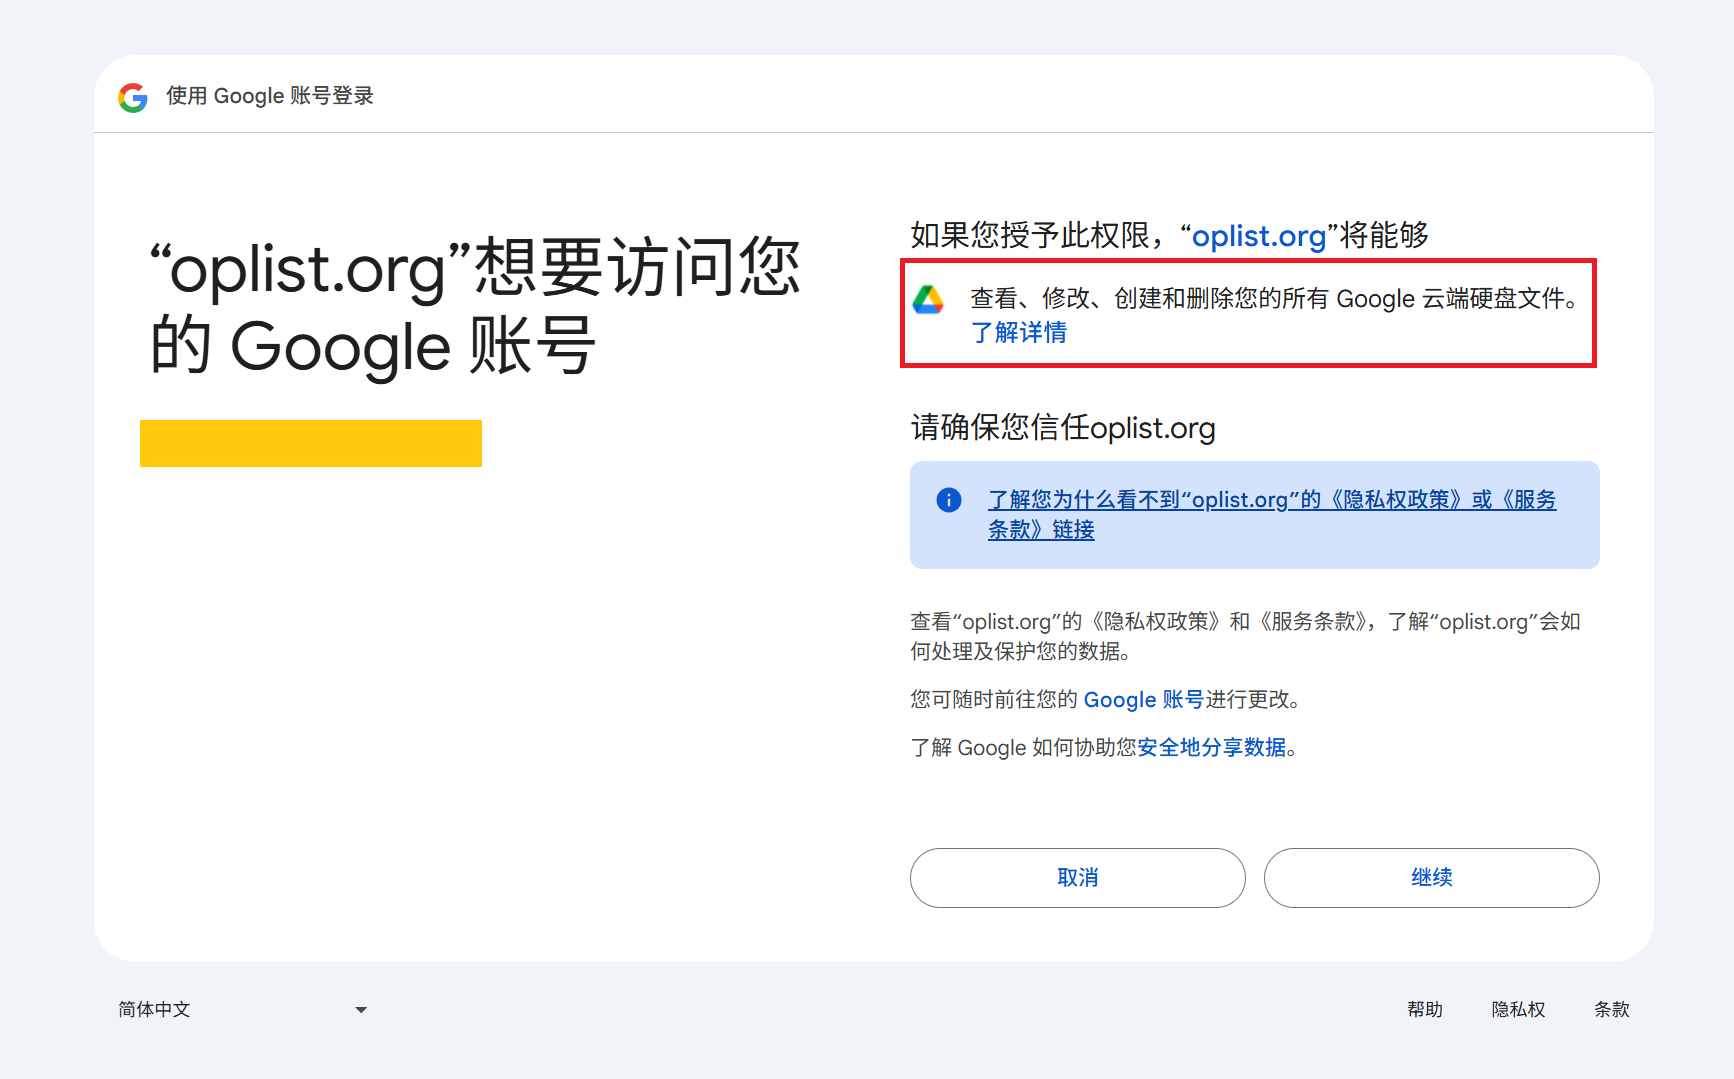Click the 取消 button to deny access
Screen dimensions: 1734x1079
[1077, 877]
